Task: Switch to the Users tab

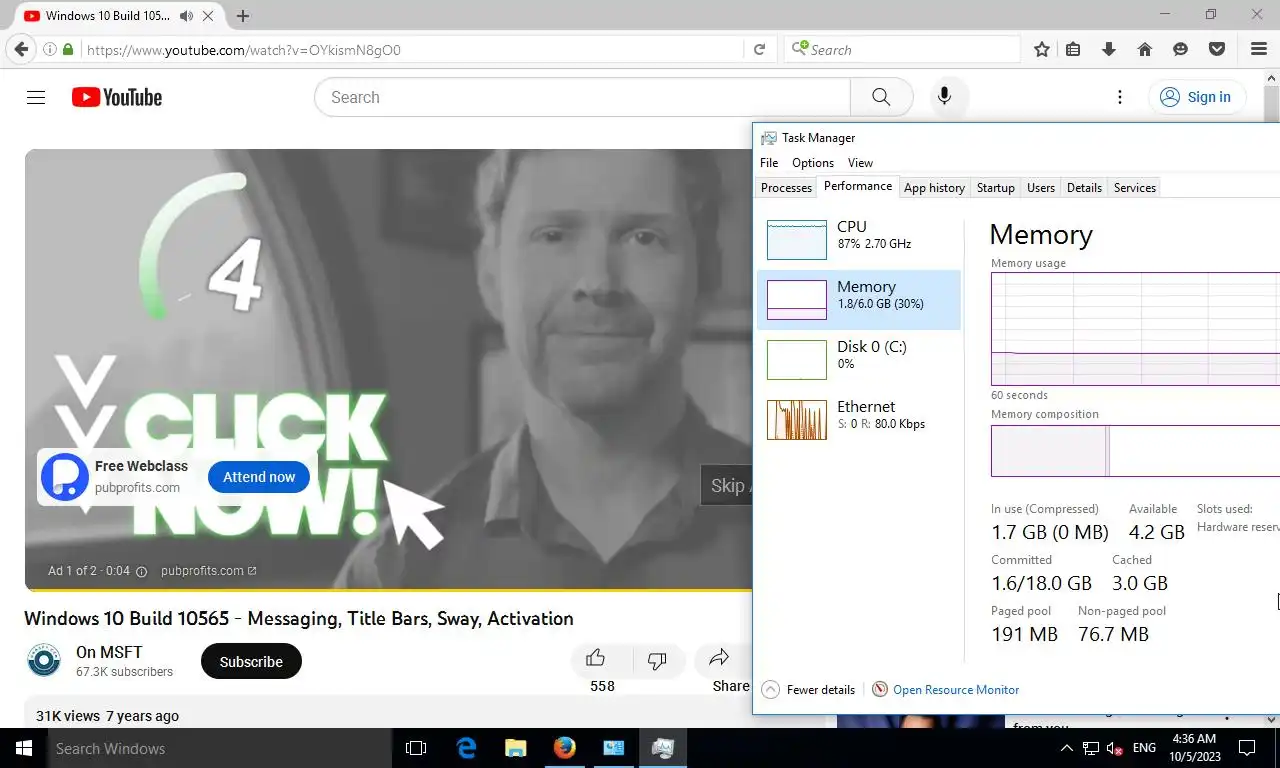Action: coord(1041,188)
